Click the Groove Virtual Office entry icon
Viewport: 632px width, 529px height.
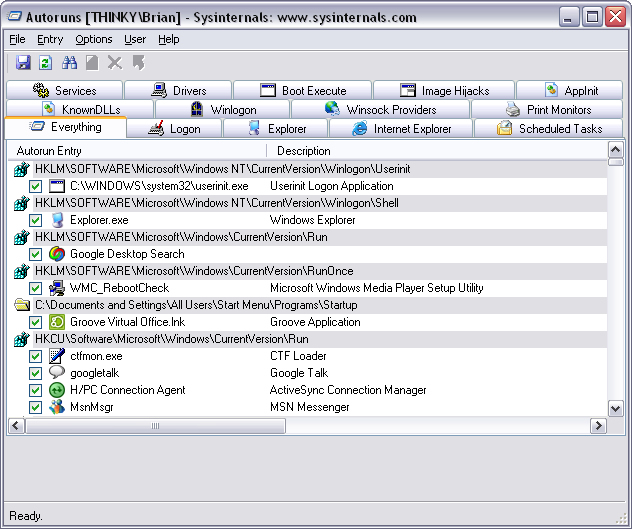(x=57, y=322)
